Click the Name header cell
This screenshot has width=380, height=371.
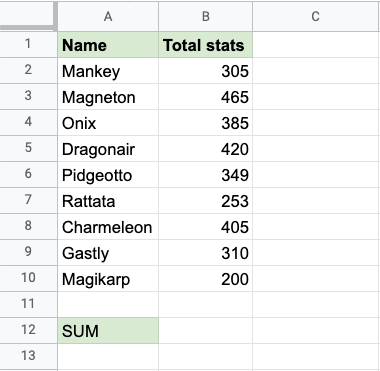click(108, 45)
